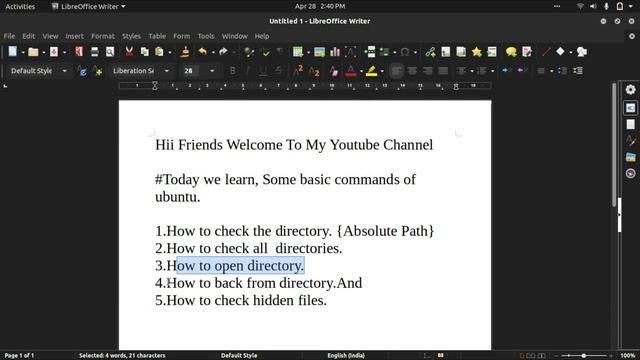
Task: Click Default Style in the status bar
Action: point(239,356)
